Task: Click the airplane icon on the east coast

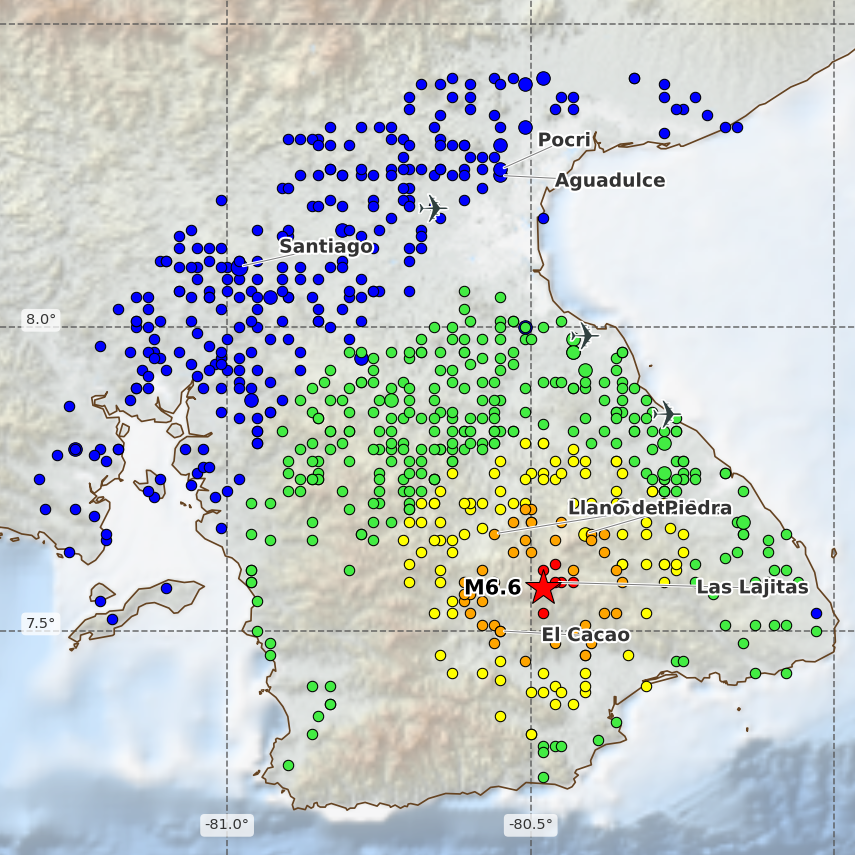Action: (666, 414)
